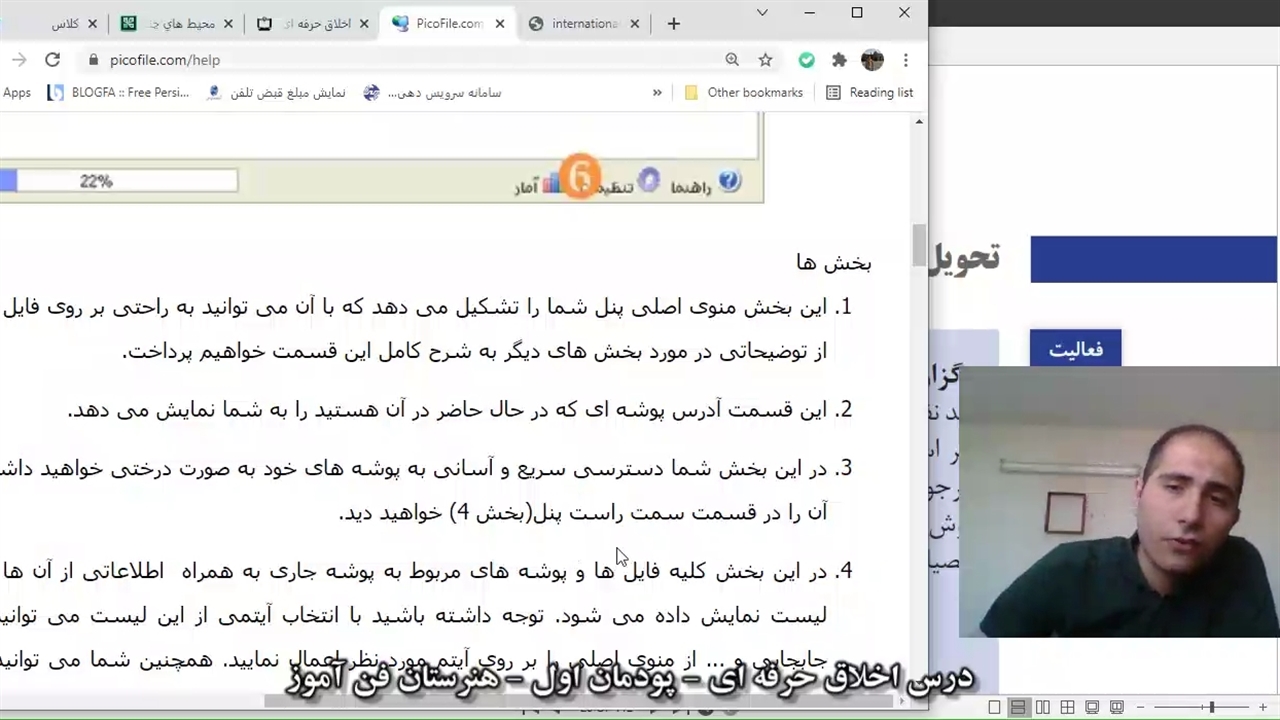This screenshot has height=720, width=1280.
Task: Toggle the four-page grid view layout
Action: [1067, 708]
